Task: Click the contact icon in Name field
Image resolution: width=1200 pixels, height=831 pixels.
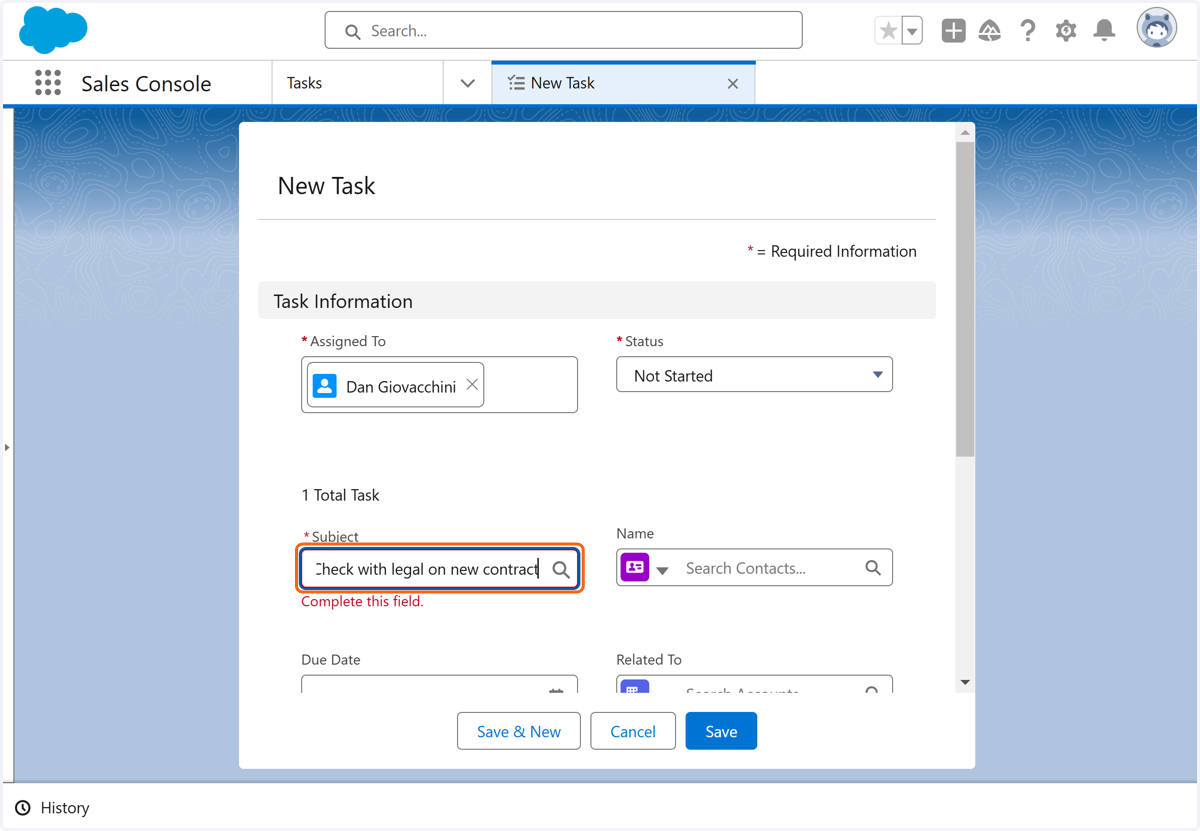Action: (635, 567)
